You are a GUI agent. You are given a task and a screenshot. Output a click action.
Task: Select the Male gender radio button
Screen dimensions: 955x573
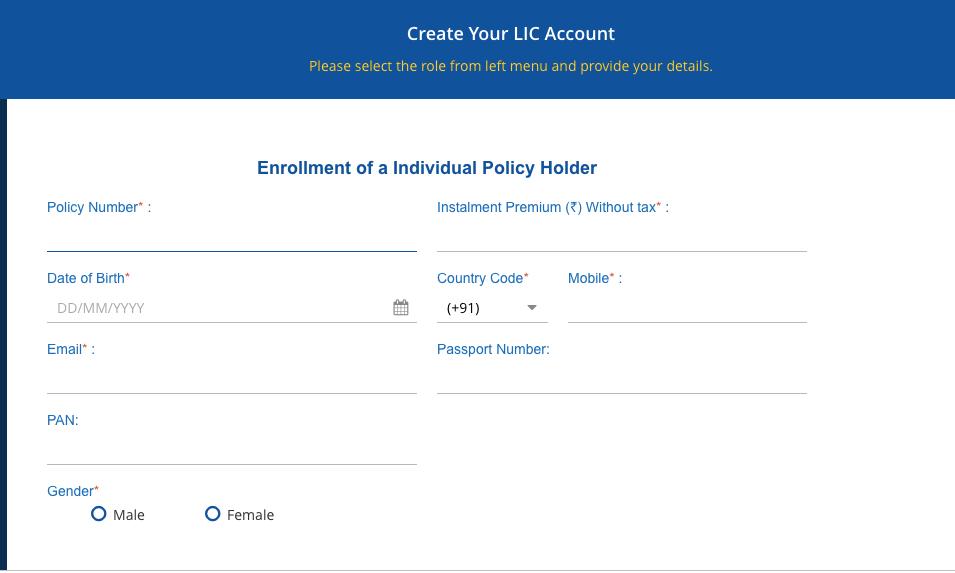99,514
